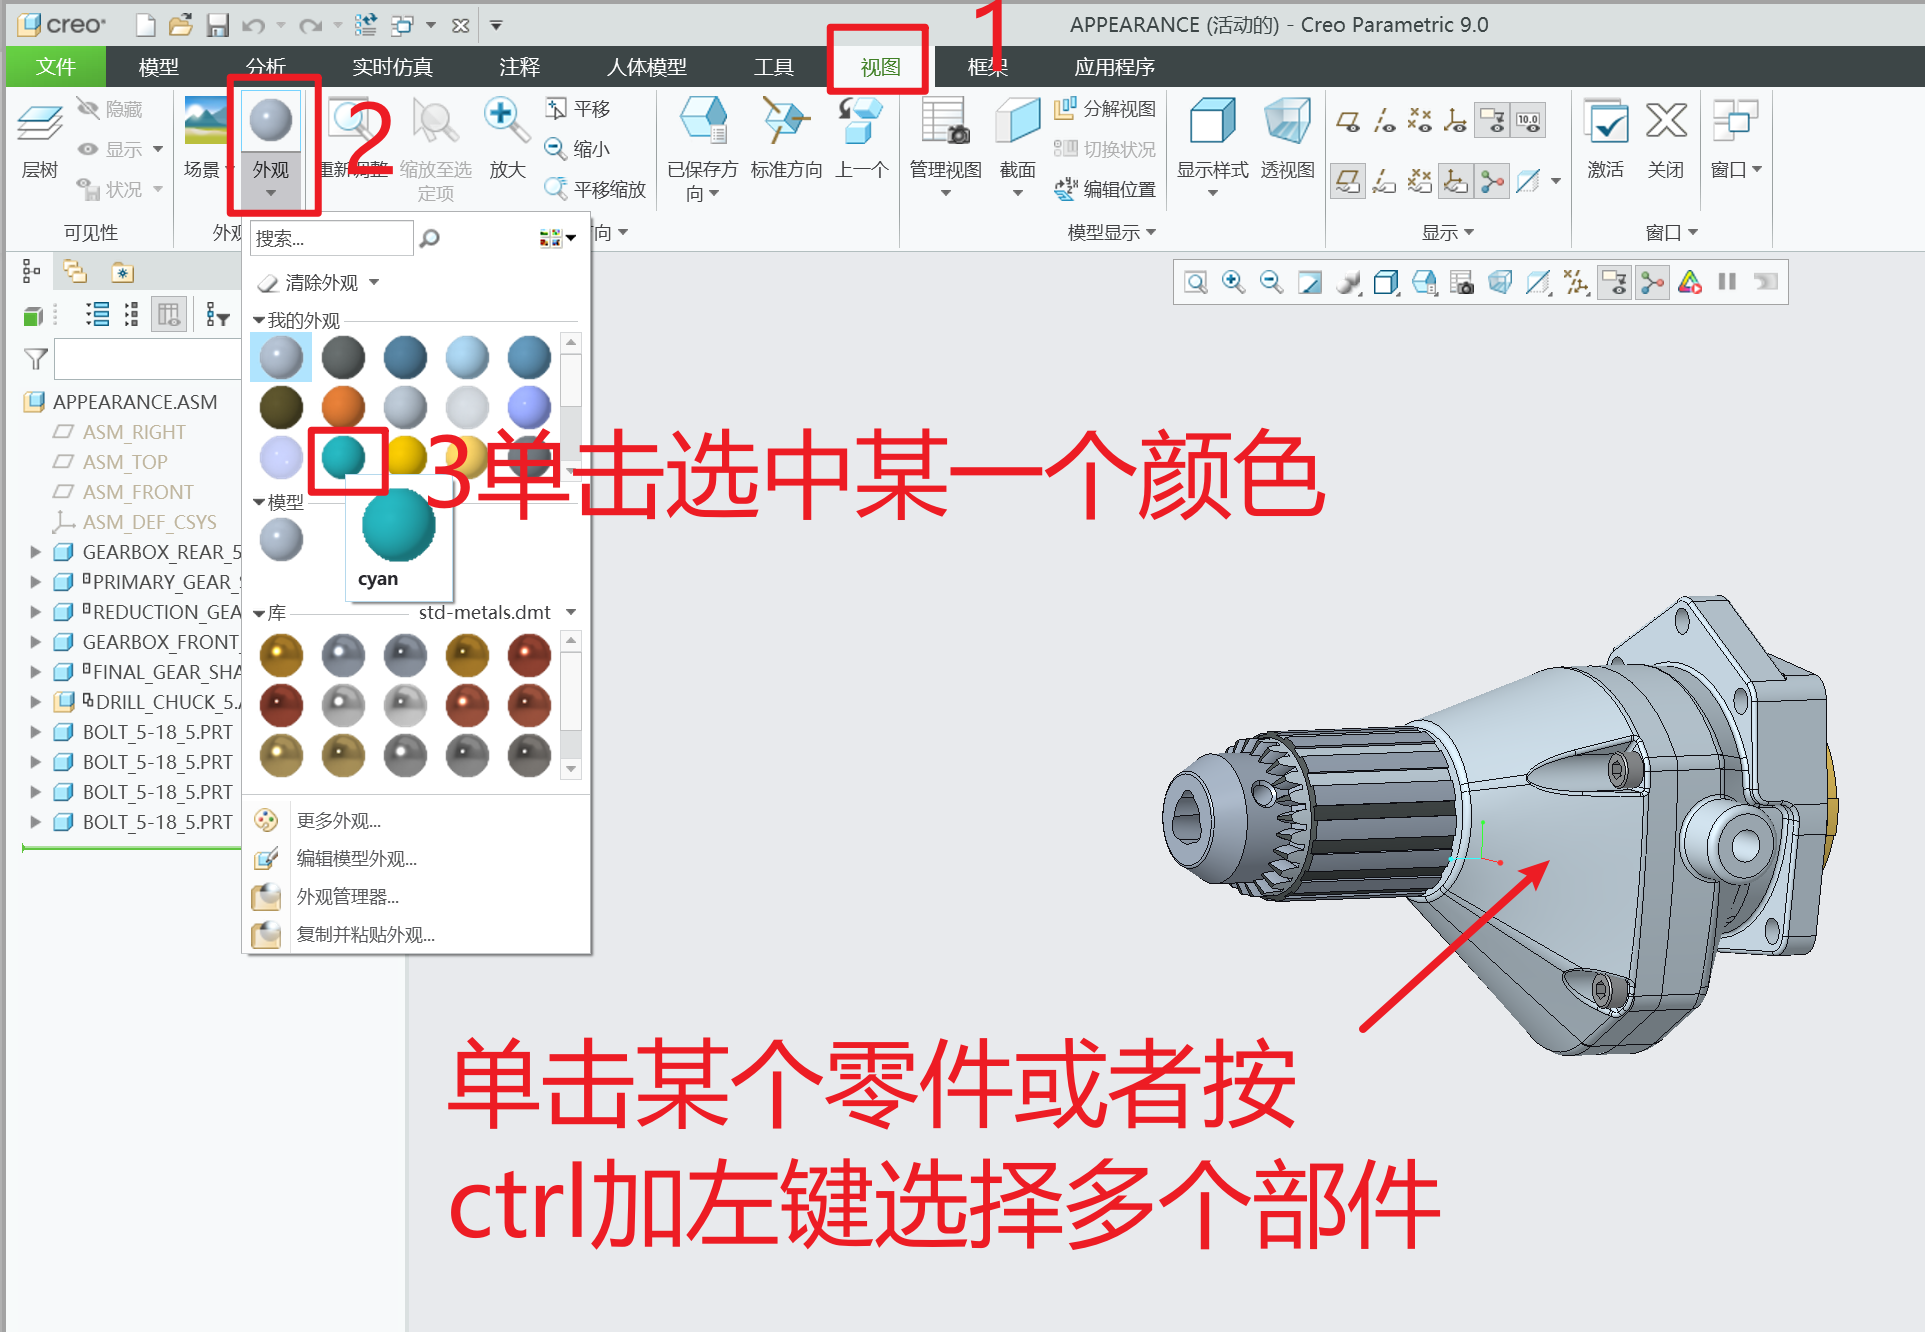Switch to the 模型 ribbon tab
This screenshot has width=1925, height=1332.
click(158, 67)
